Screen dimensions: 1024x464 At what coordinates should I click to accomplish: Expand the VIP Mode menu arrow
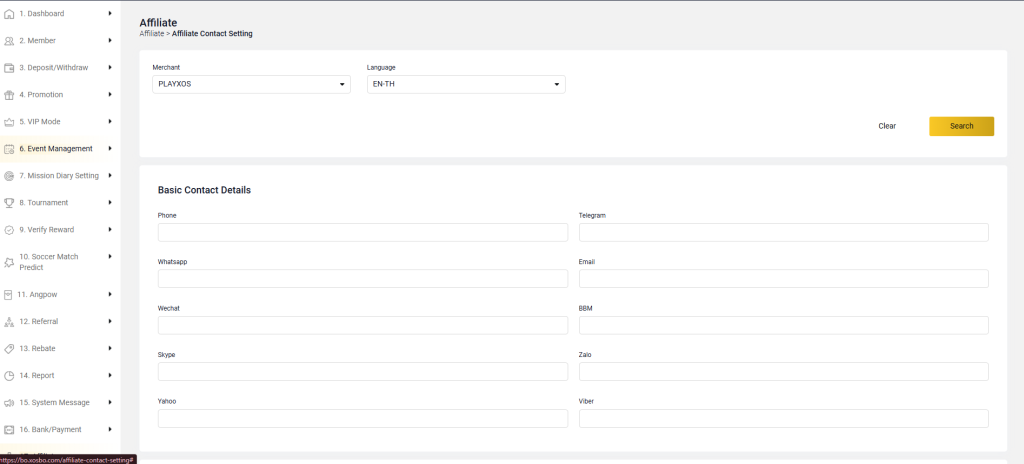[110, 122]
